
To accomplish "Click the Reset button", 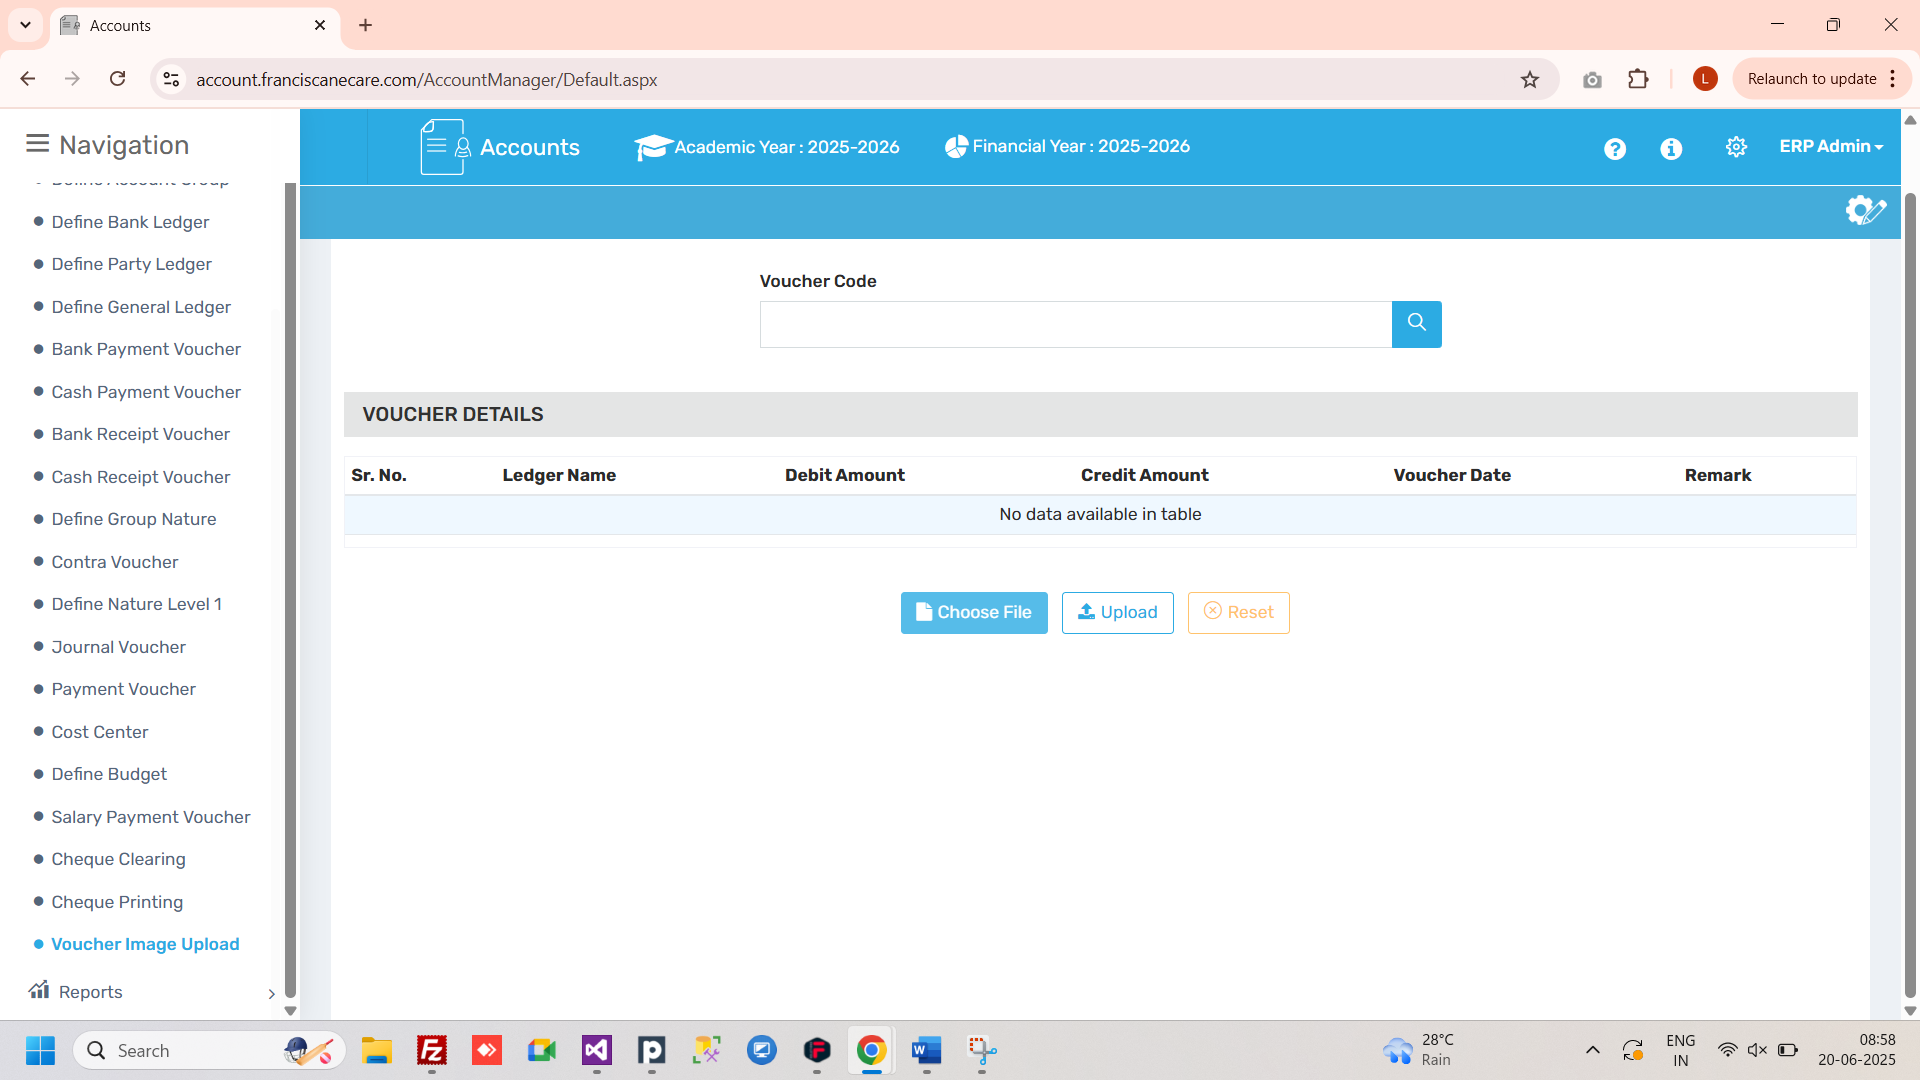I will (1238, 612).
